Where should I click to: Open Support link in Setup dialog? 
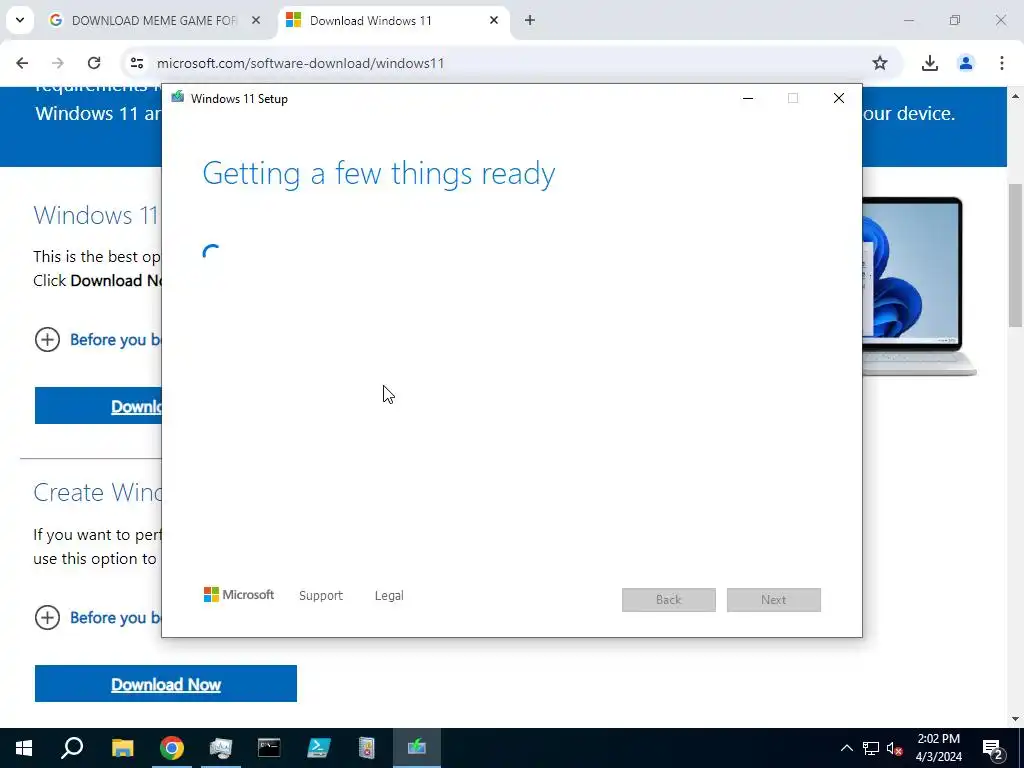pos(321,596)
